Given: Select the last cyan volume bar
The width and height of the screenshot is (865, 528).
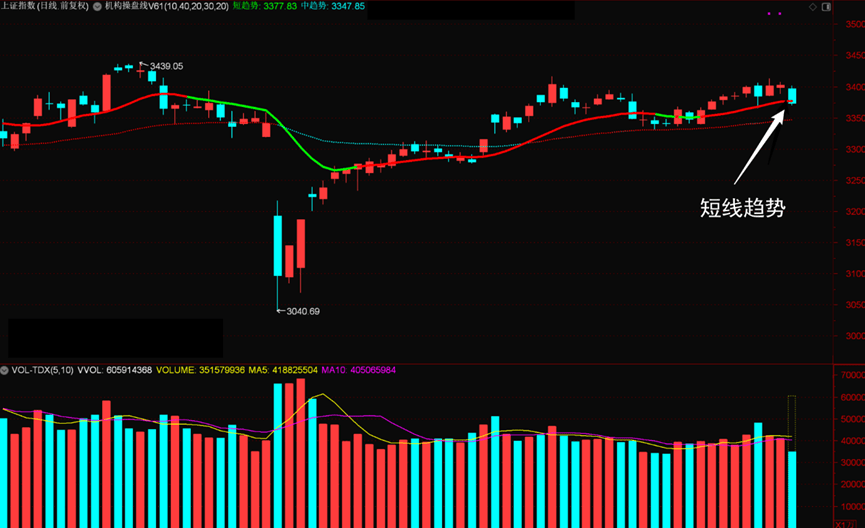Looking at the screenshot, I should [x=792, y=489].
